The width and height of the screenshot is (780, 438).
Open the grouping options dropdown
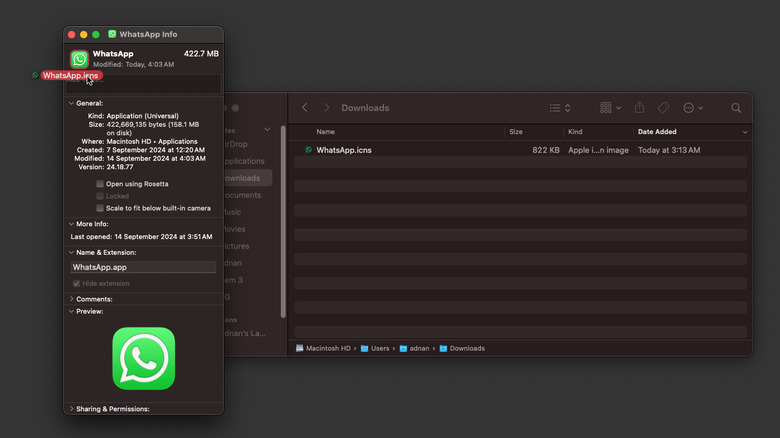coord(610,108)
